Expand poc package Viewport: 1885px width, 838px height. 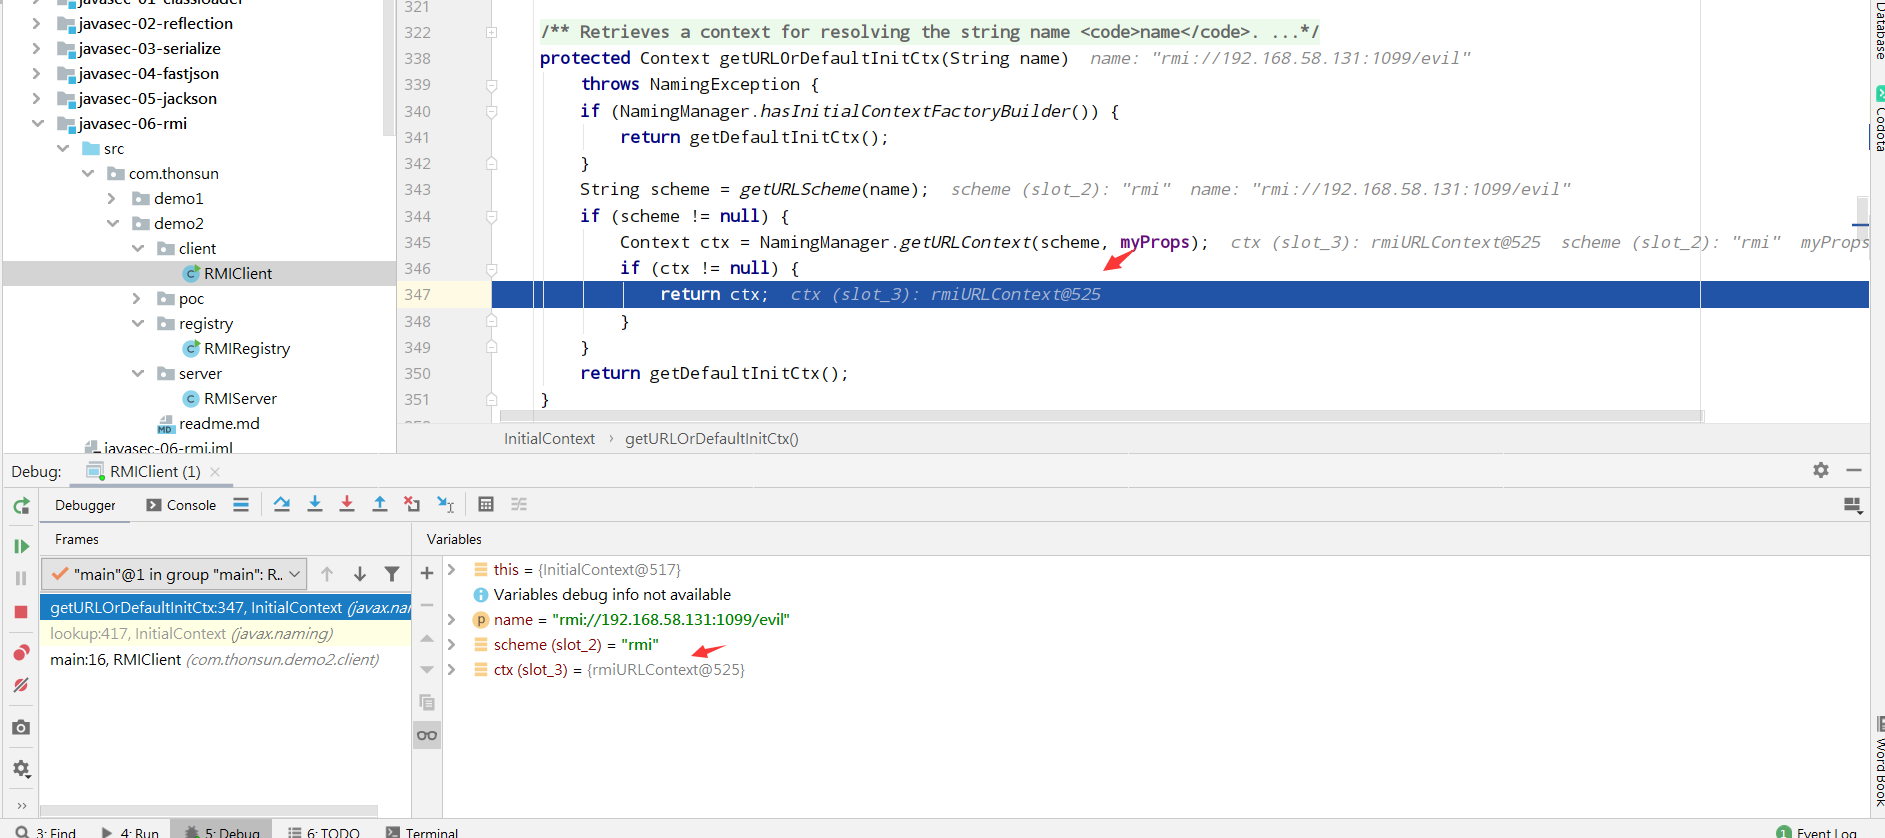[137, 298]
